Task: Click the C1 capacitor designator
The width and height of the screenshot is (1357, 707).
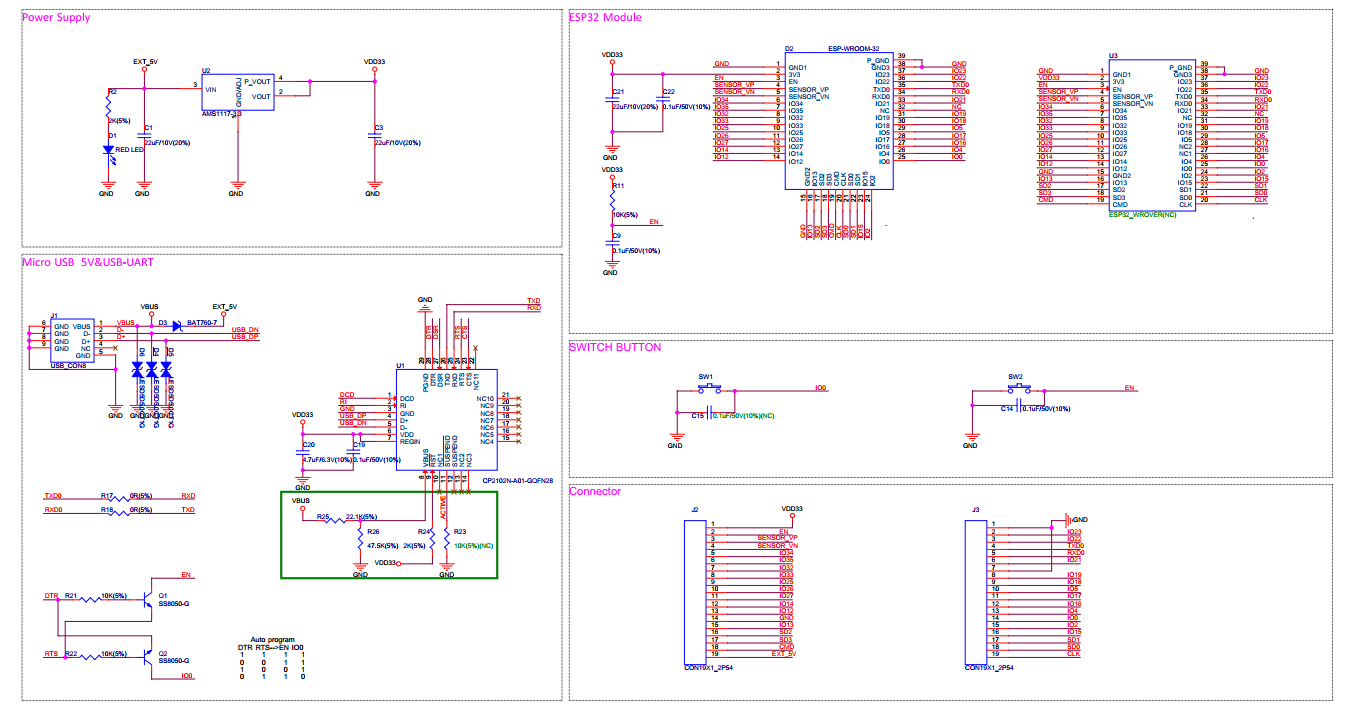Action: tap(149, 128)
